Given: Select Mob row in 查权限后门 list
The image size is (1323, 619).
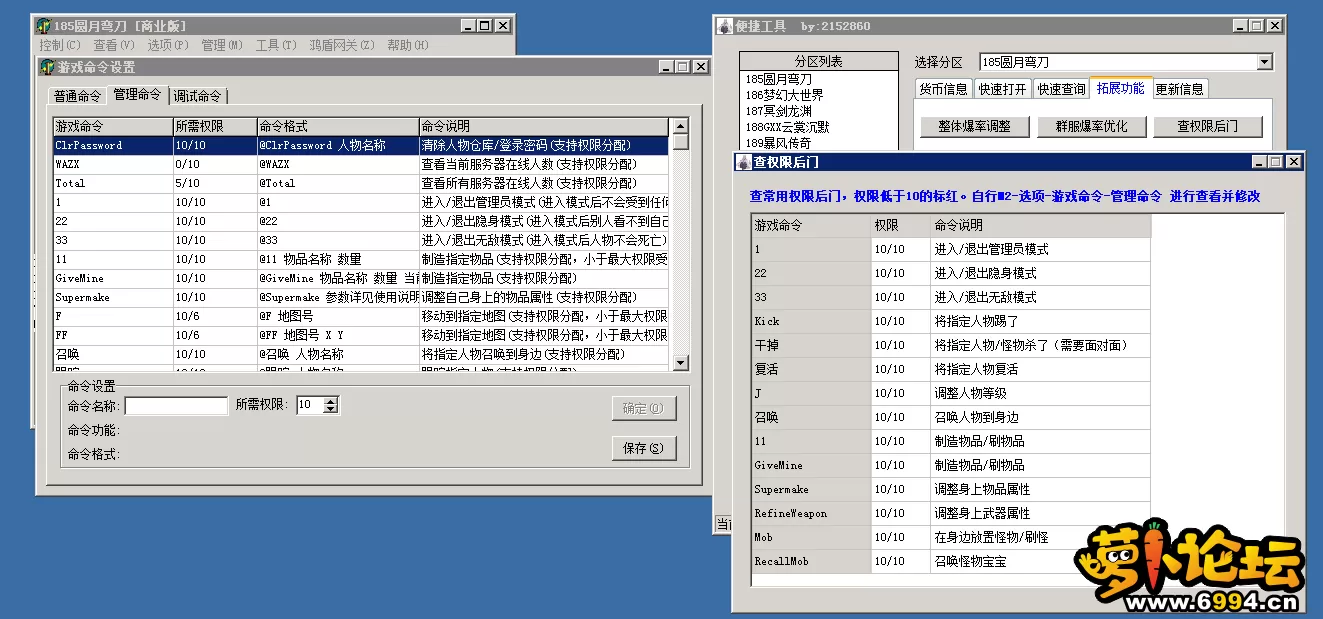Looking at the screenshot, I should point(951,537).
